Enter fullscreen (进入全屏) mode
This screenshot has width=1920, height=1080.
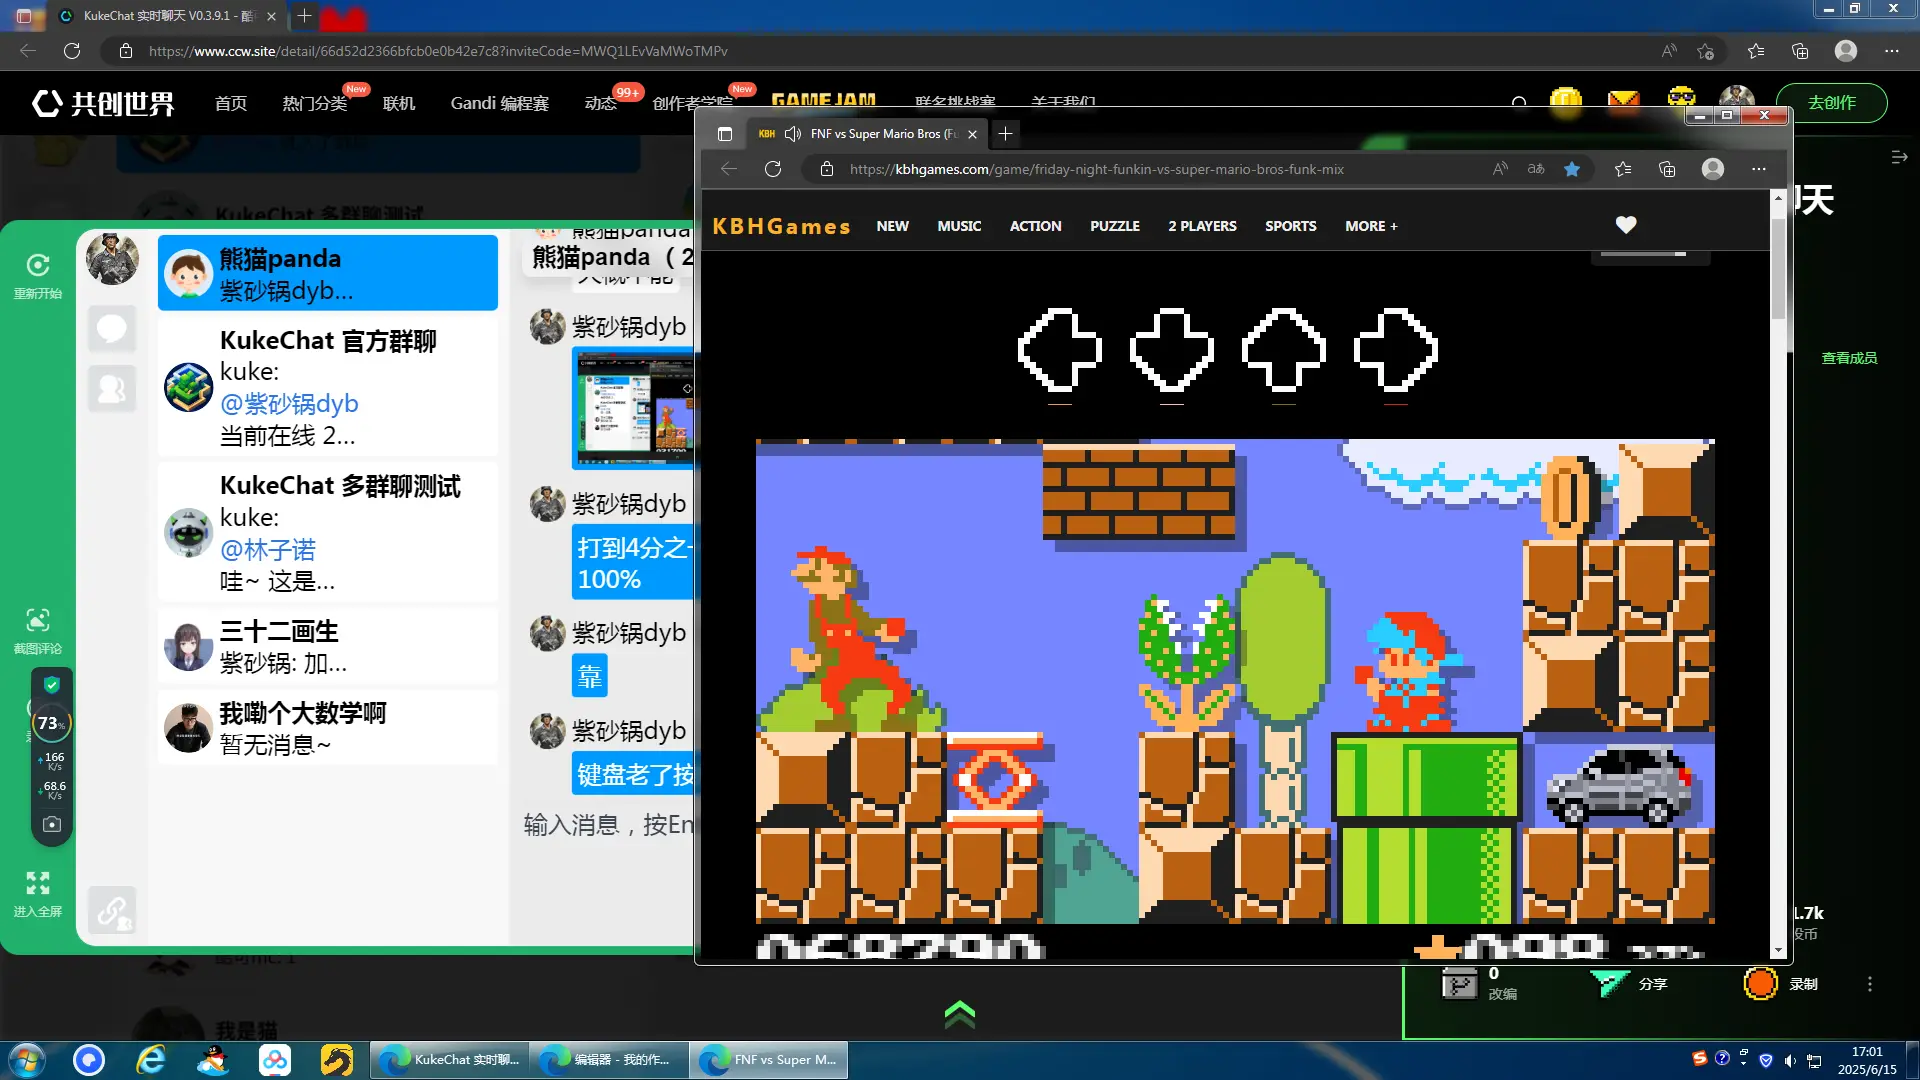[x=38, y=884]
